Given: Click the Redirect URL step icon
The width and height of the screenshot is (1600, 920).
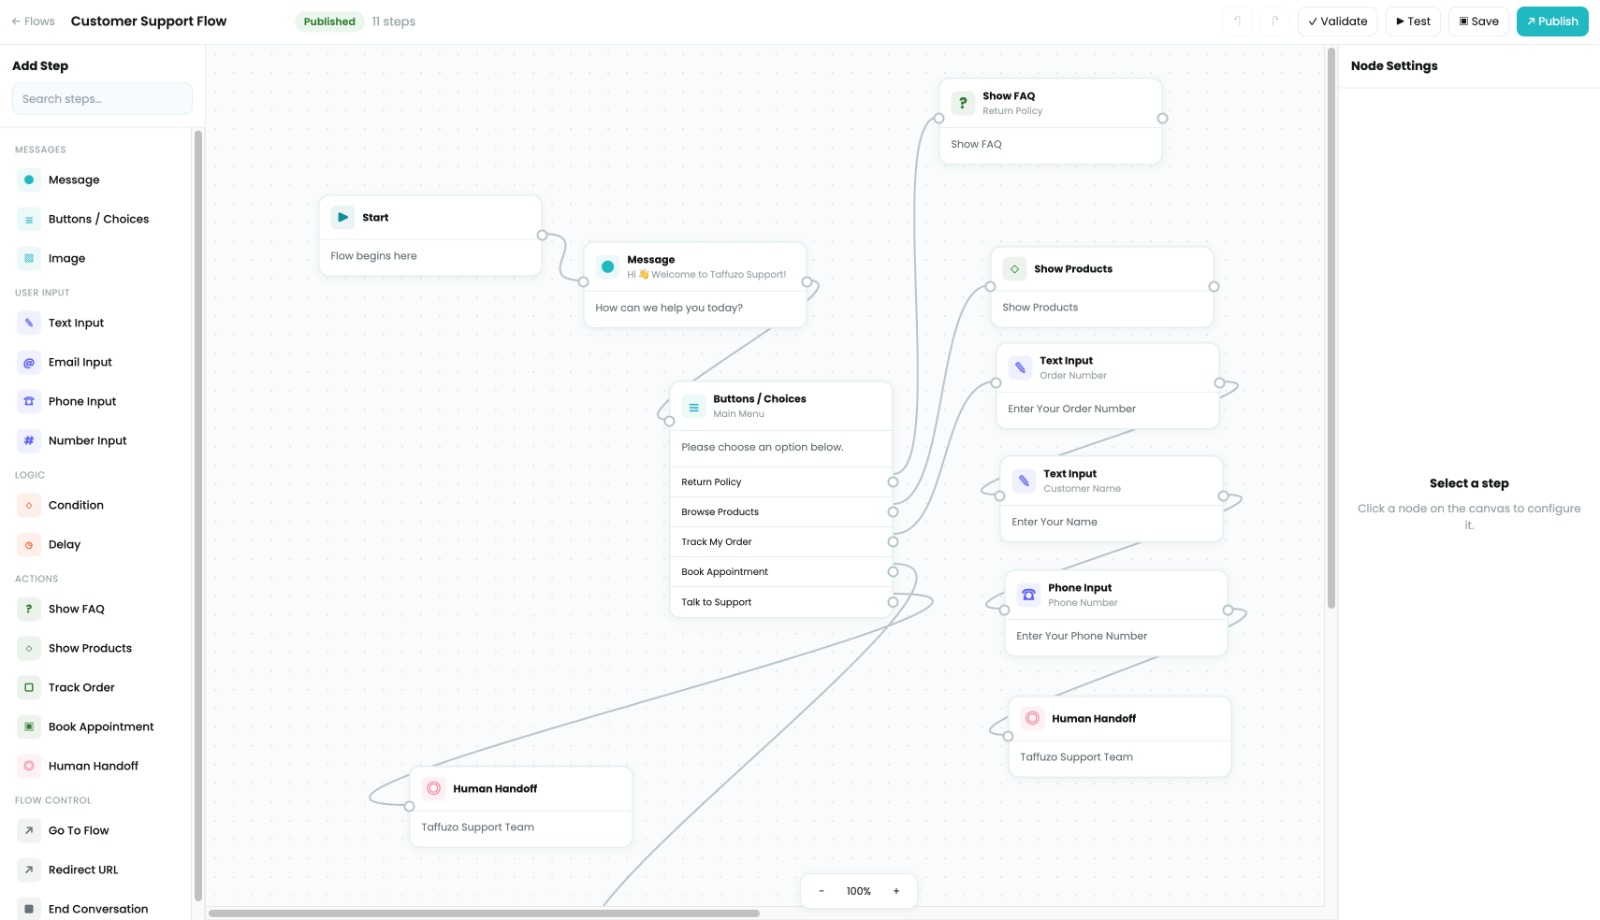Looking at the screenshot, I should [x=29, y=870].
